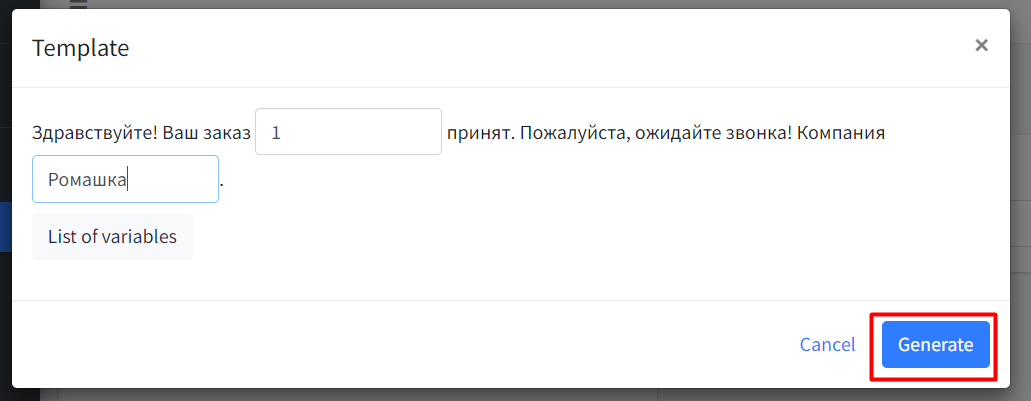Viewport: 1031px width, 401px height.
Task: Focus the company name field with Ромашка
Action: (125, 180)
